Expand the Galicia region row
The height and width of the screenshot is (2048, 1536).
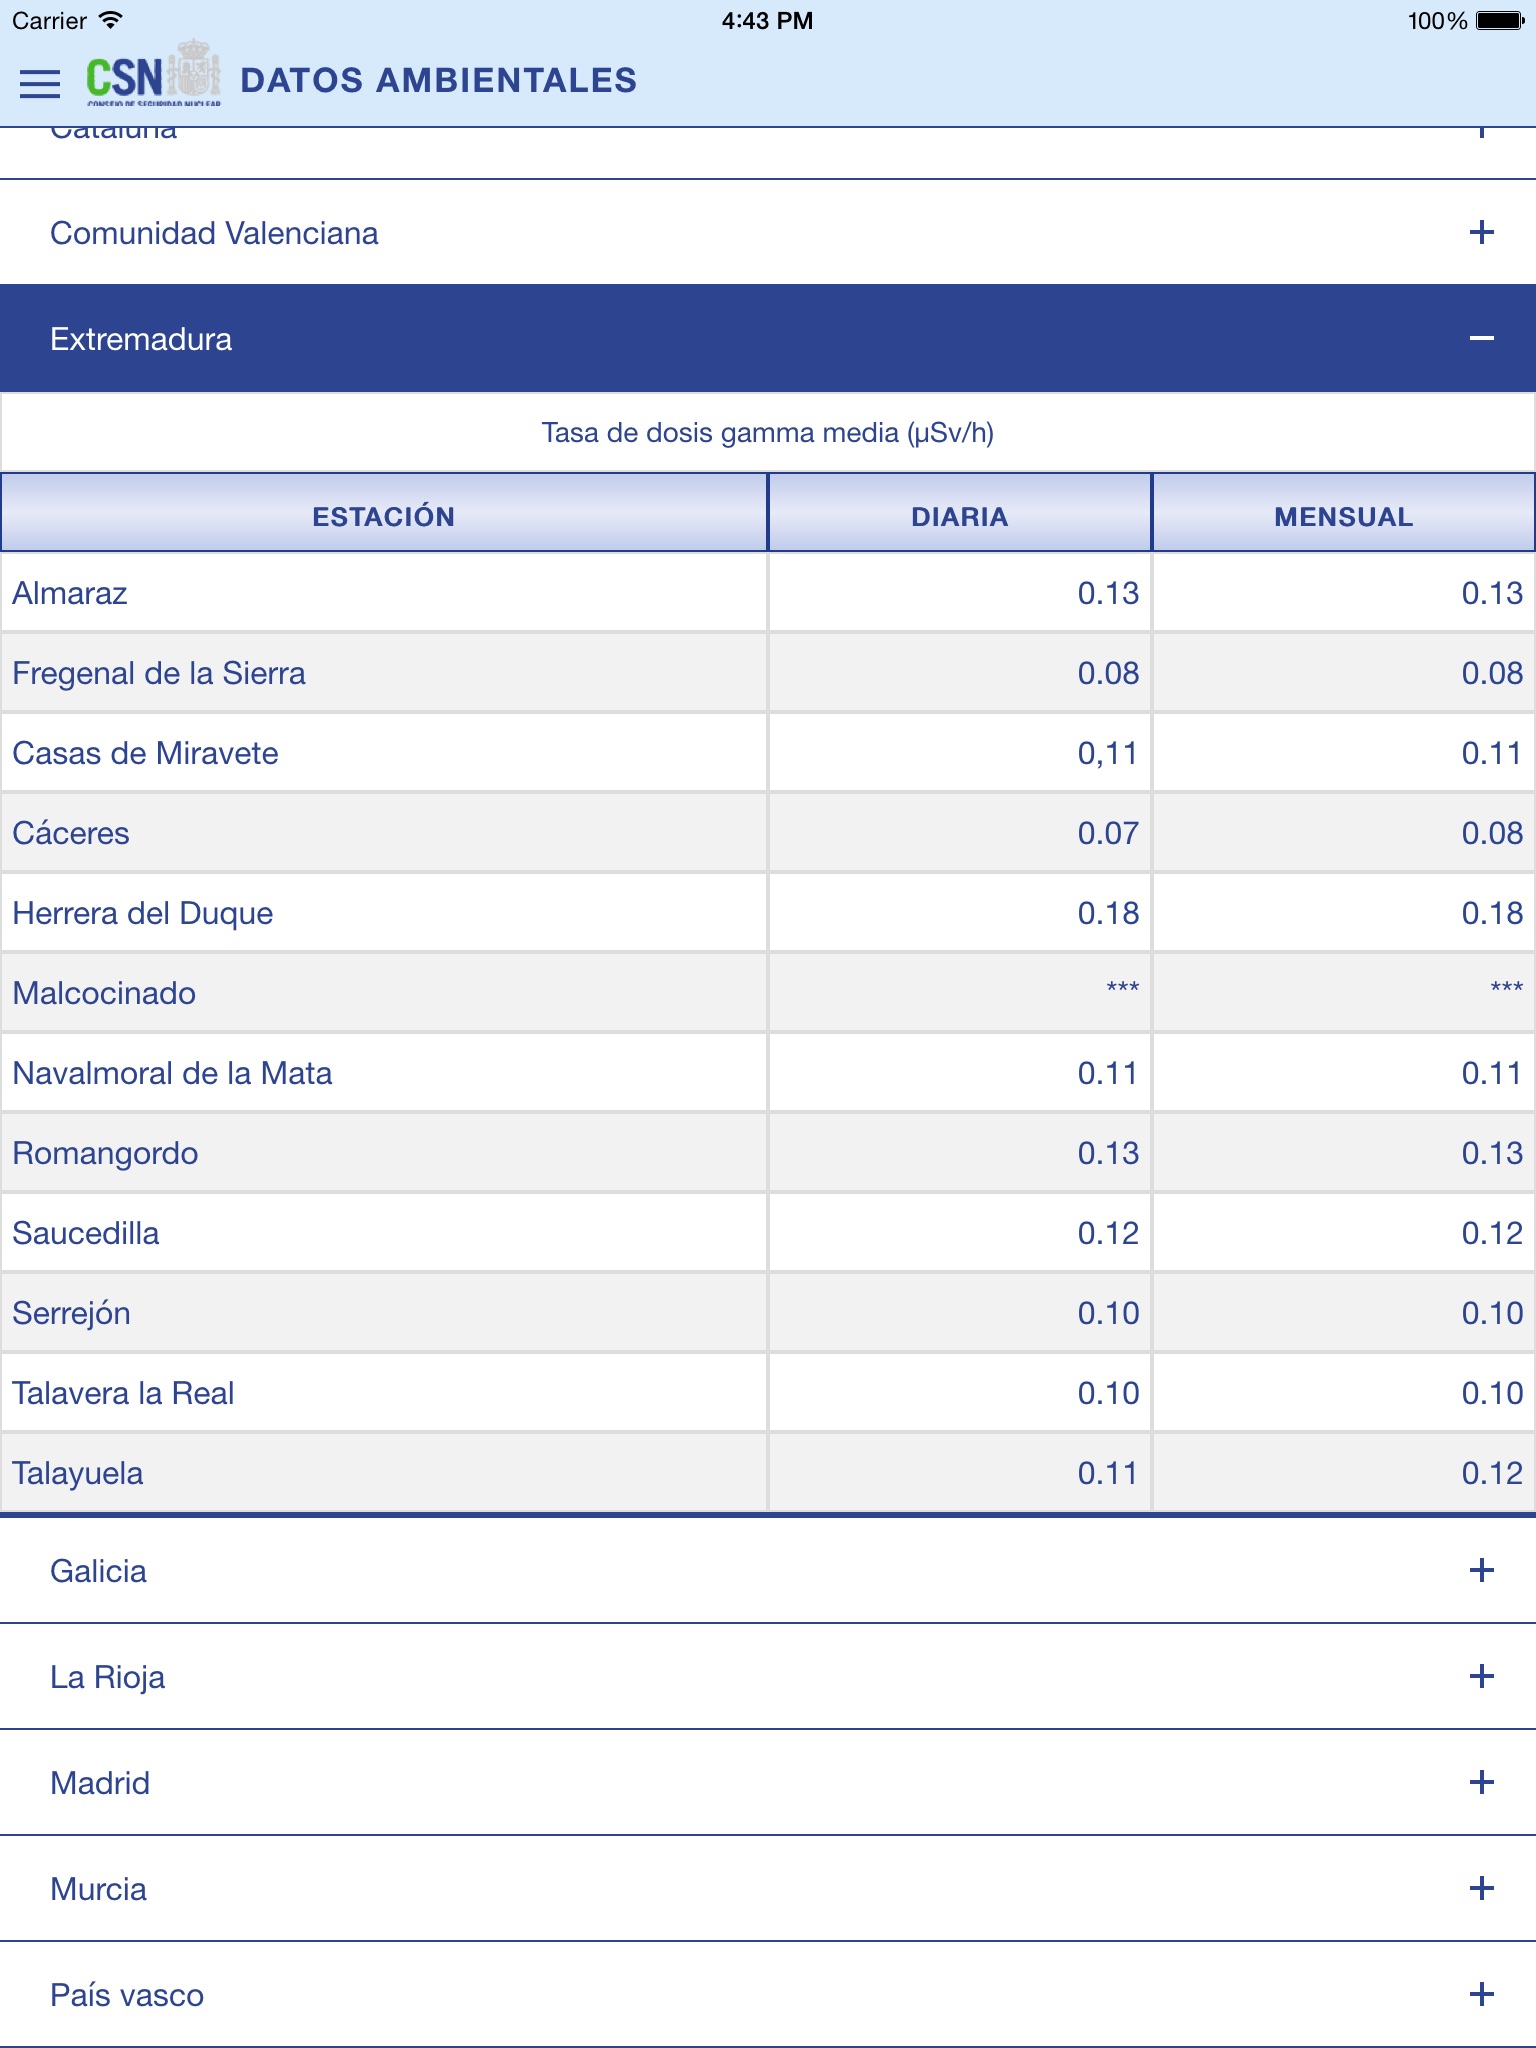(98, 1571)
